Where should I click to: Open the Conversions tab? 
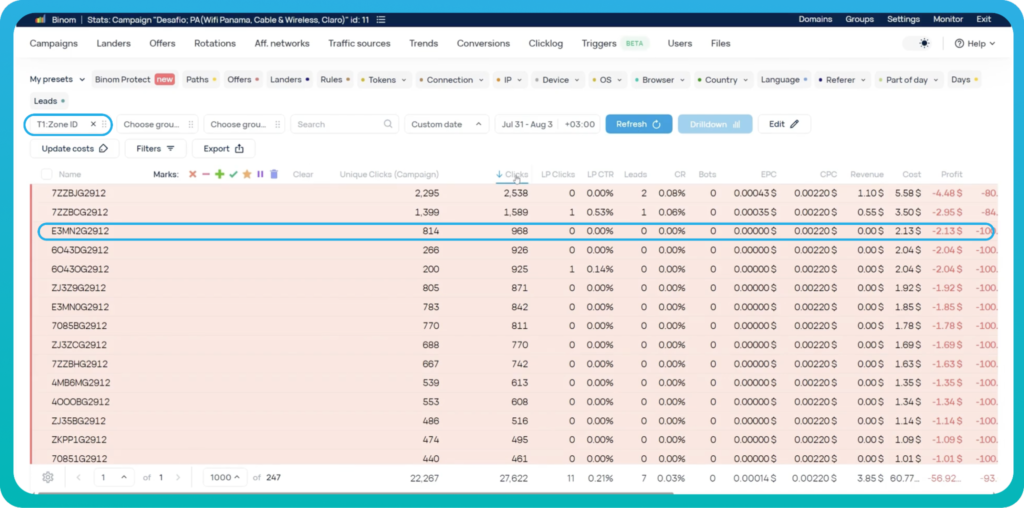coord(483,44)
